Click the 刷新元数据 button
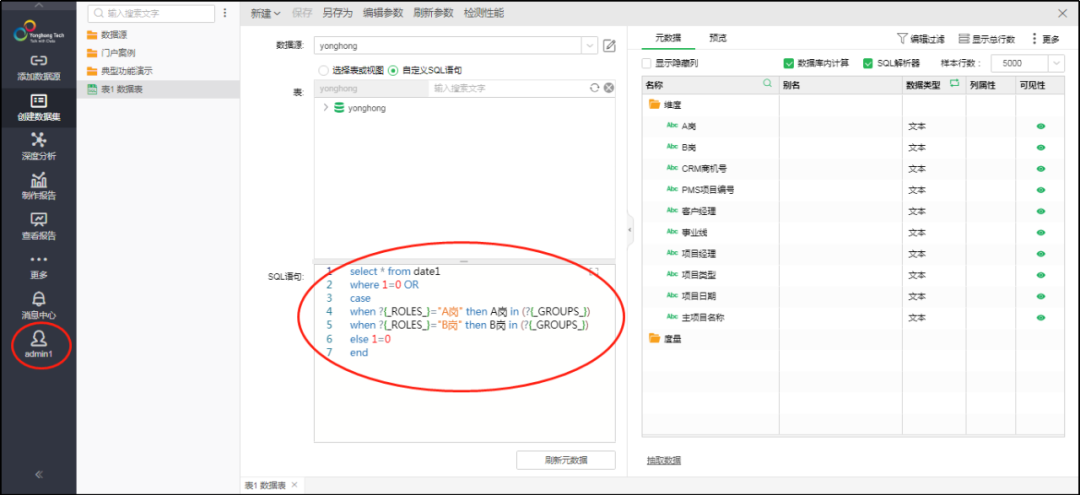Viewport: 1080px width, 495px height. (x=565, y=460)
